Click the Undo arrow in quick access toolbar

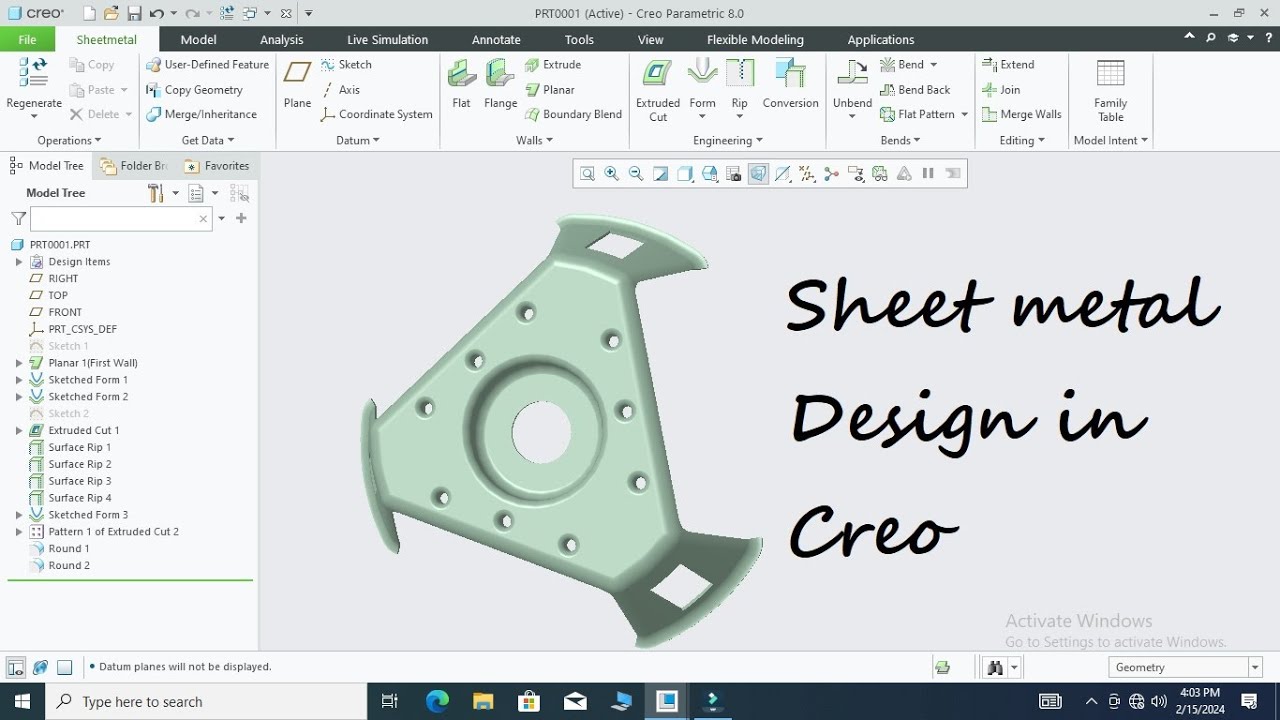tap(156, 13)
